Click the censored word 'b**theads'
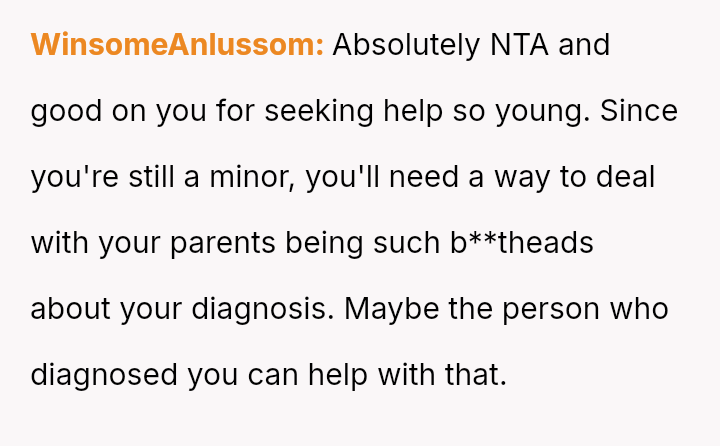Image resolution: width=720 pixels, height=446 pixels. (x=524, y=243)
